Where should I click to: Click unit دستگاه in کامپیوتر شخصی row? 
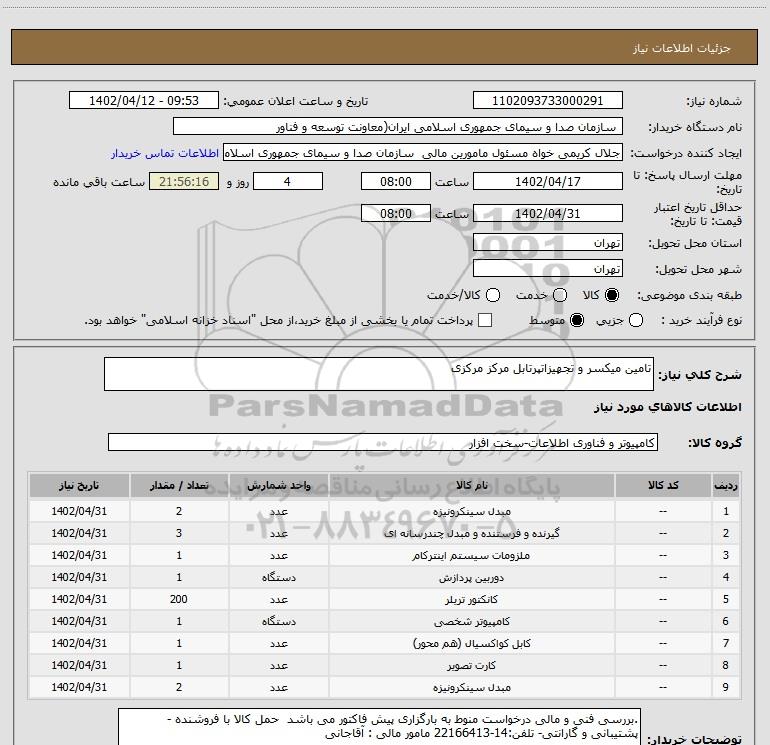[278, 621]
